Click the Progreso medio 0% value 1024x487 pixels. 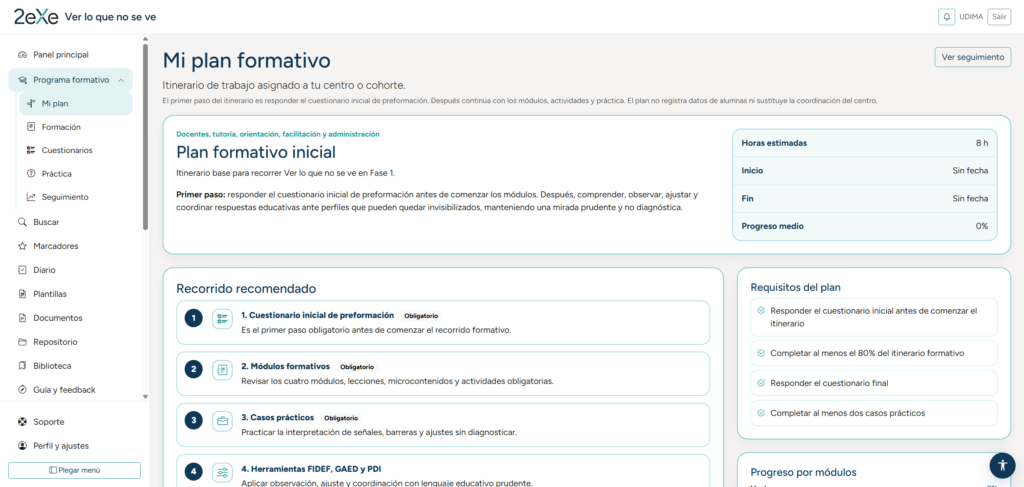pos(982,226)
